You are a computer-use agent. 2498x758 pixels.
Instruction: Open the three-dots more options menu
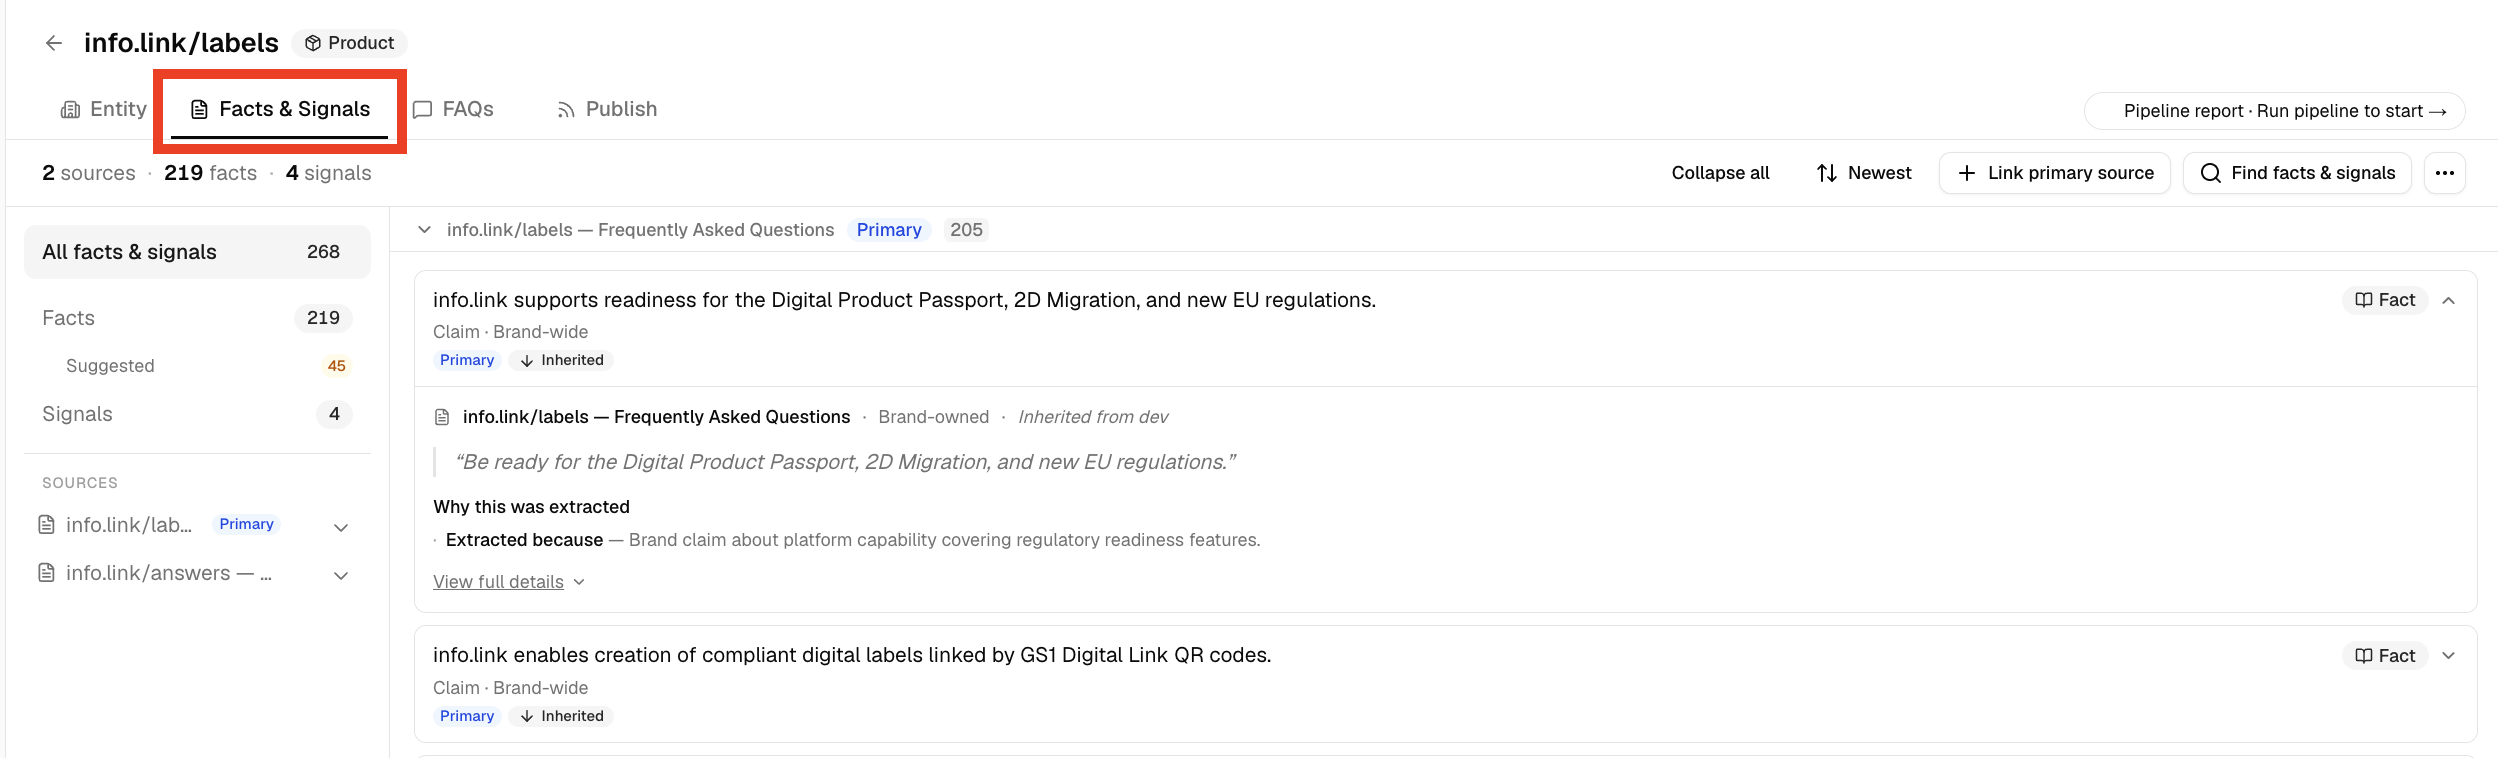[2445, 173]
